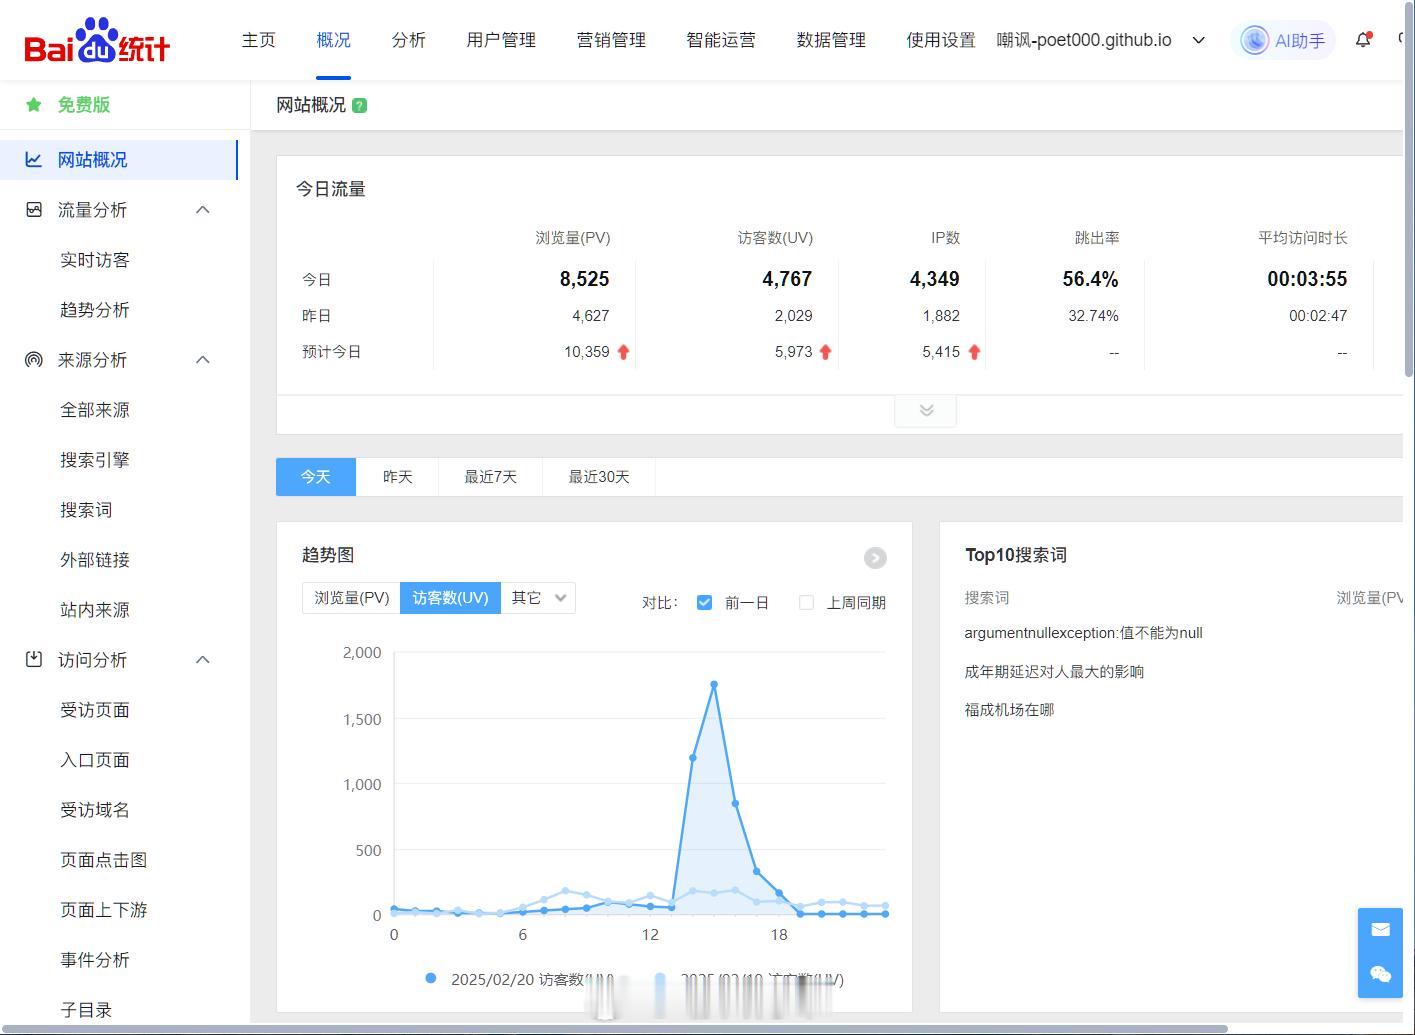The image size is (1415, 1035).
Task: Open the 用户管理 menu
Action: pyautogui.click(x=502, y=40)
